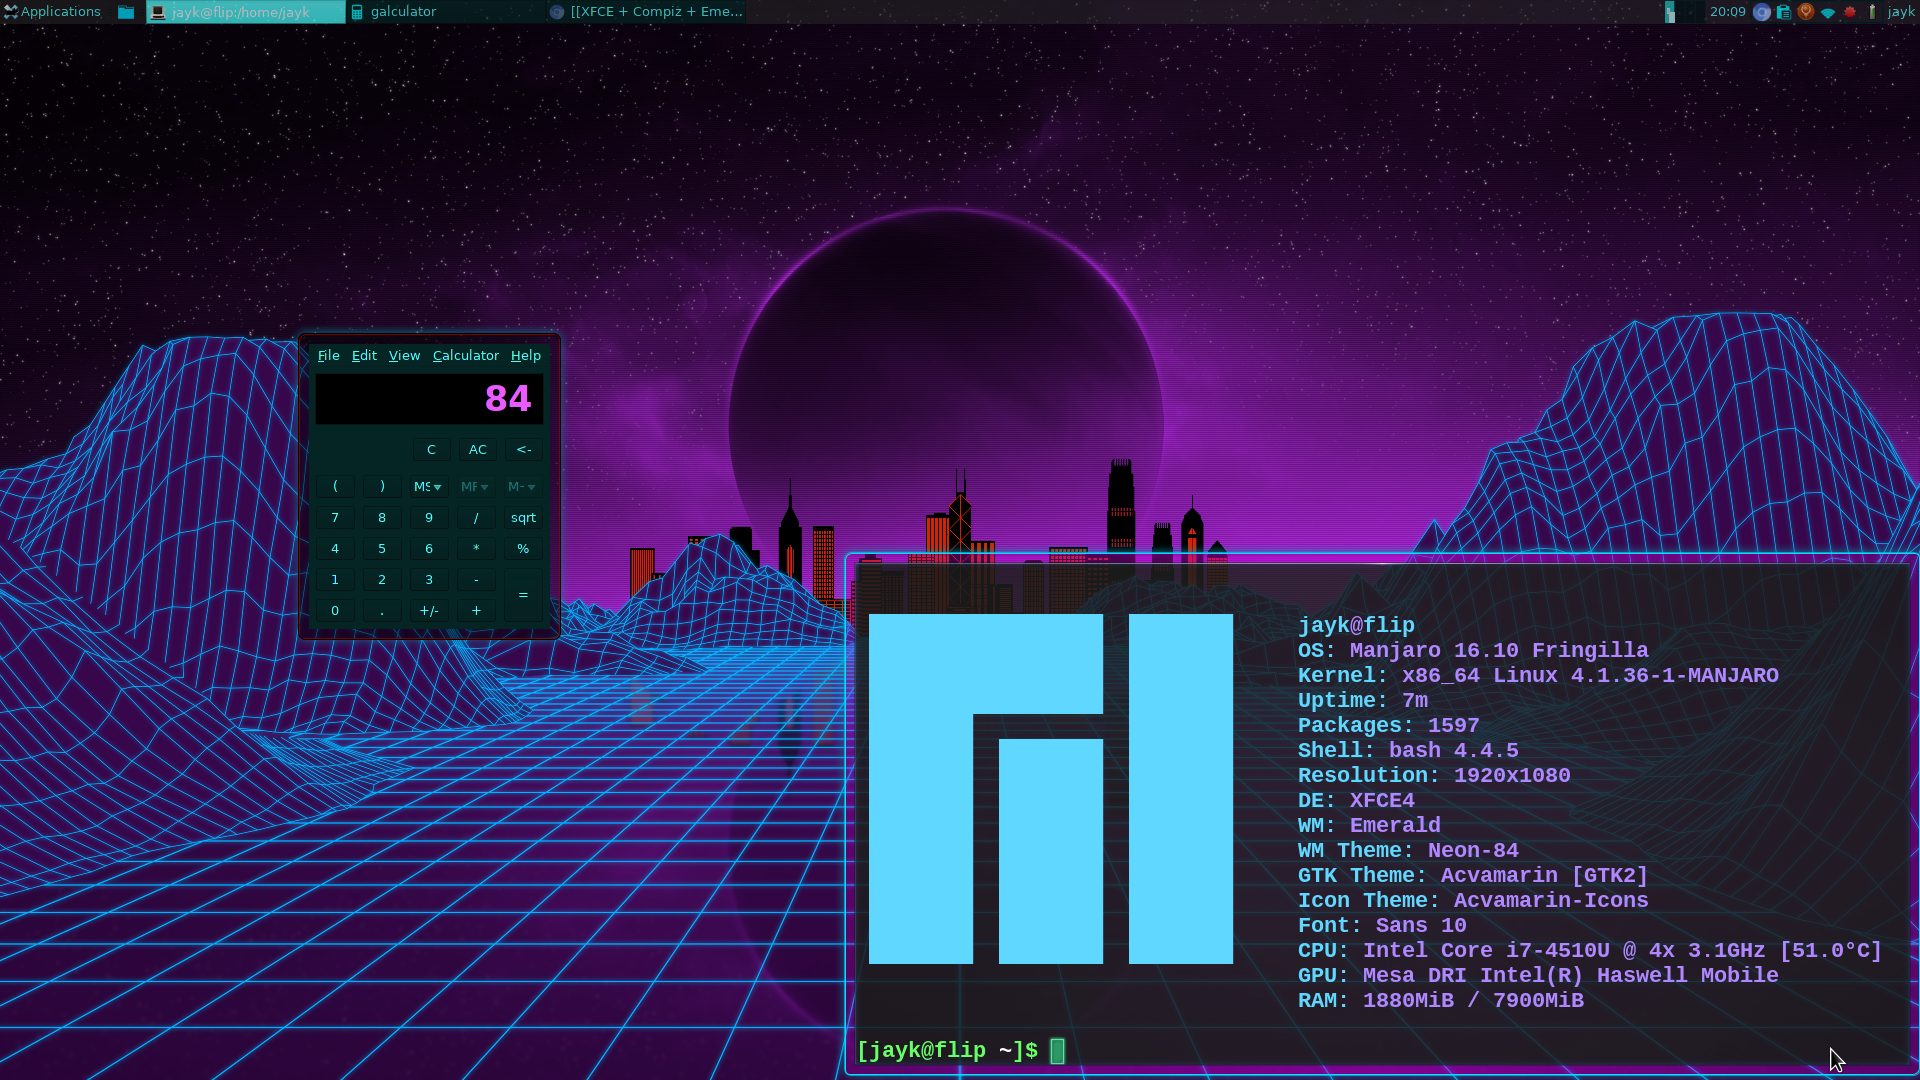Click the close parenthesis button
Viewport: 1920px width, 1080px height.
tap(382, 486)
